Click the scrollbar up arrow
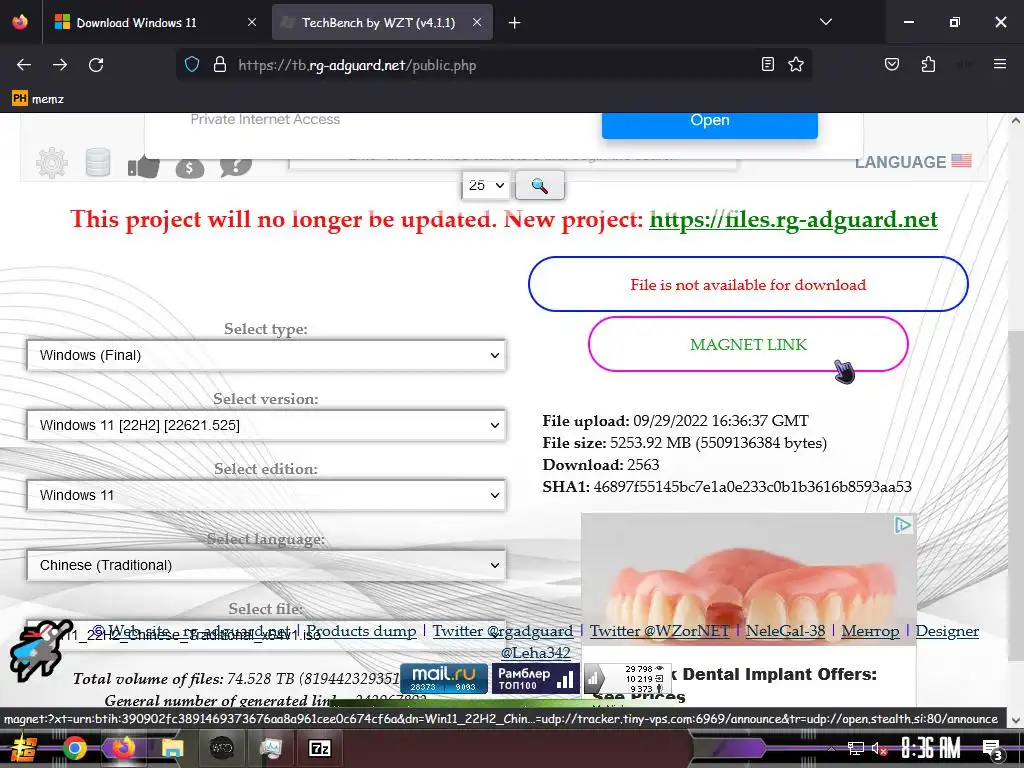 tap(1016, 121)
